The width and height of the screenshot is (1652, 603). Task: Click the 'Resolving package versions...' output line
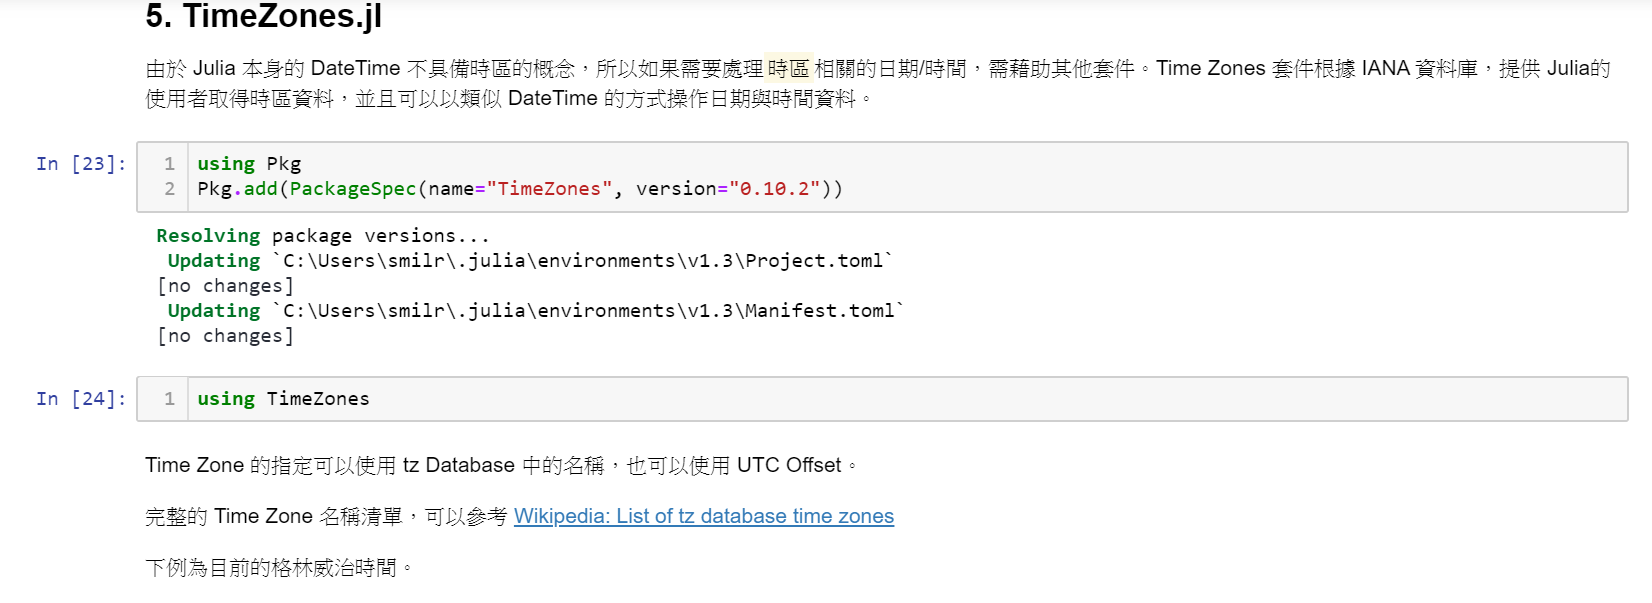[322, 236]
